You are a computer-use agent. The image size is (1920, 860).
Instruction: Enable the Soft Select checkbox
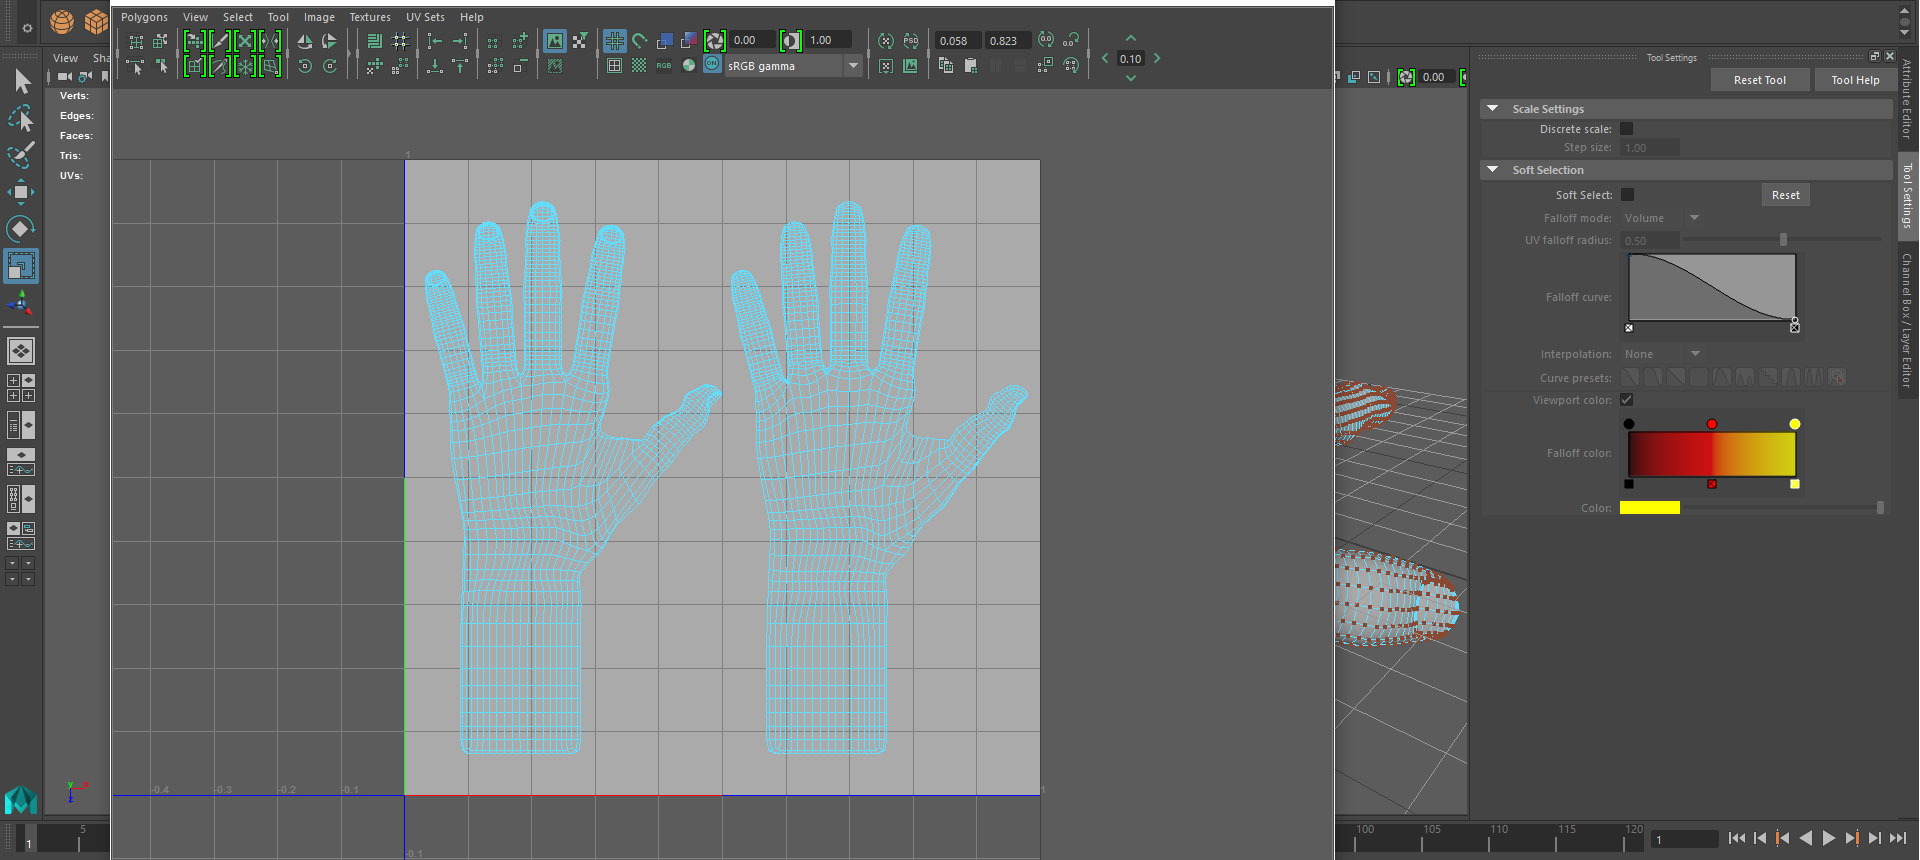(1627, 195)
